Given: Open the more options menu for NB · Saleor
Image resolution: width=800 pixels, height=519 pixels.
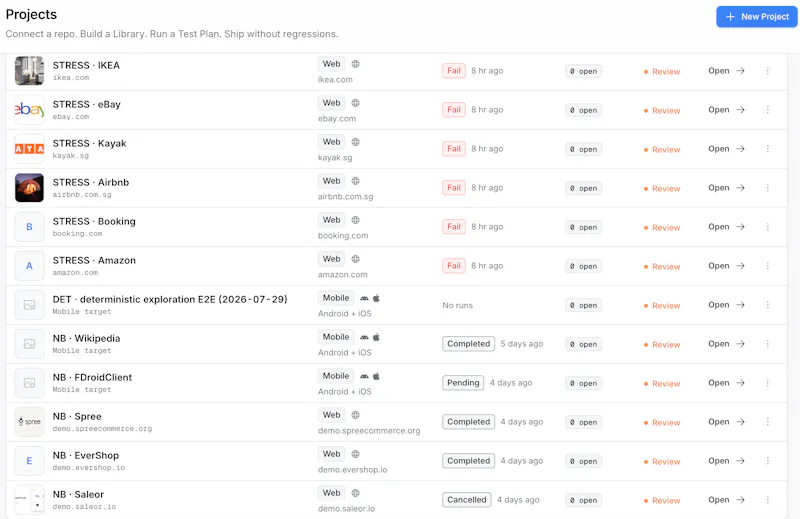Looking at the screenshot, I should pyautogui.click(x=767, y=500).
